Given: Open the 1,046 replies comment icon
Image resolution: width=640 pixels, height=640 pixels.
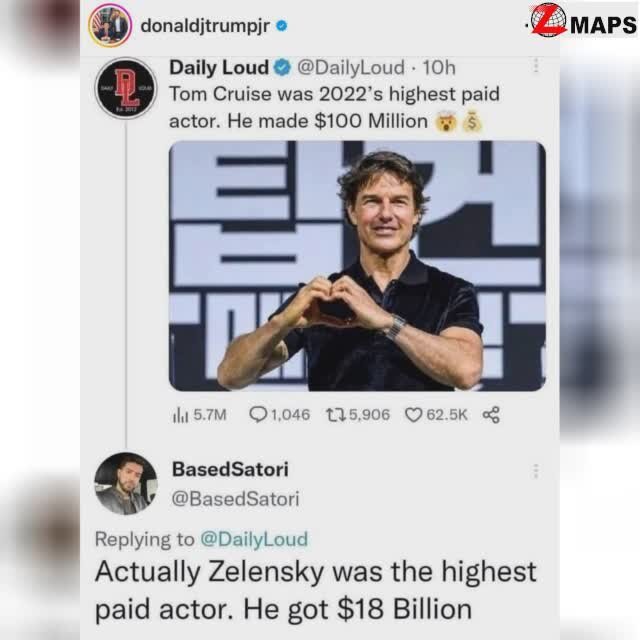Looking at the screenshot, I should [x=258, y=414].
